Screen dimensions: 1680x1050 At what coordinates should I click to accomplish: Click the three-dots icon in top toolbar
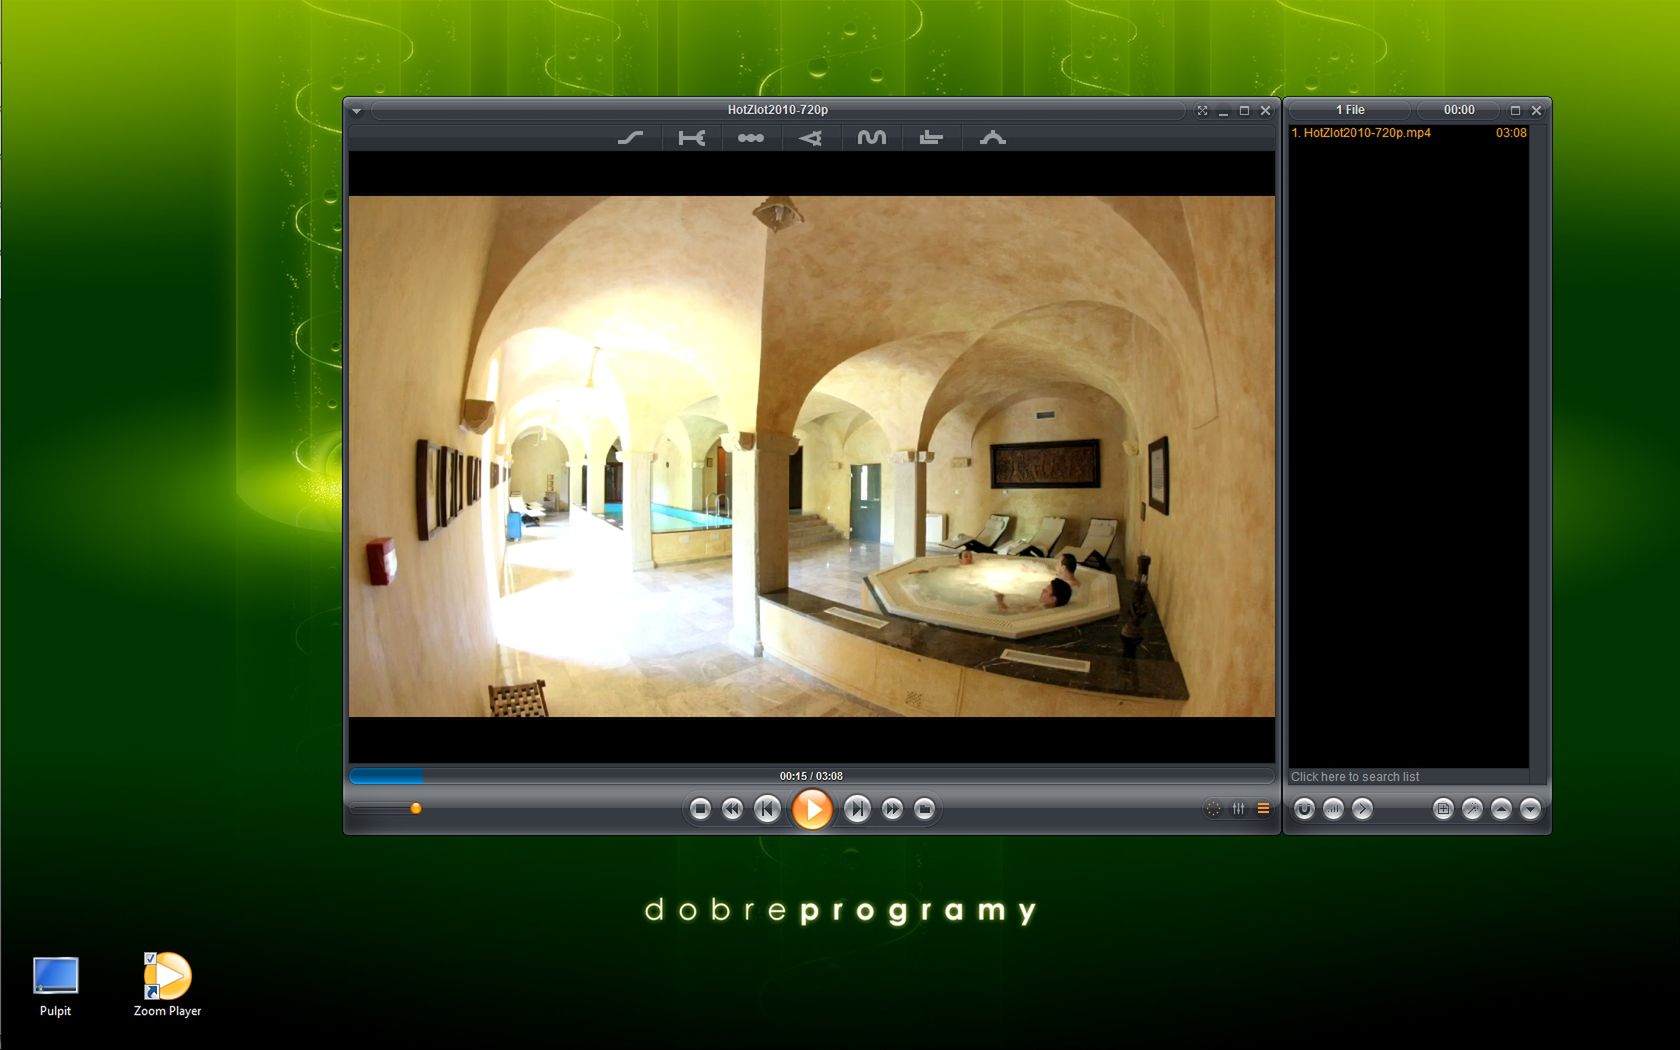pos(751,138)
